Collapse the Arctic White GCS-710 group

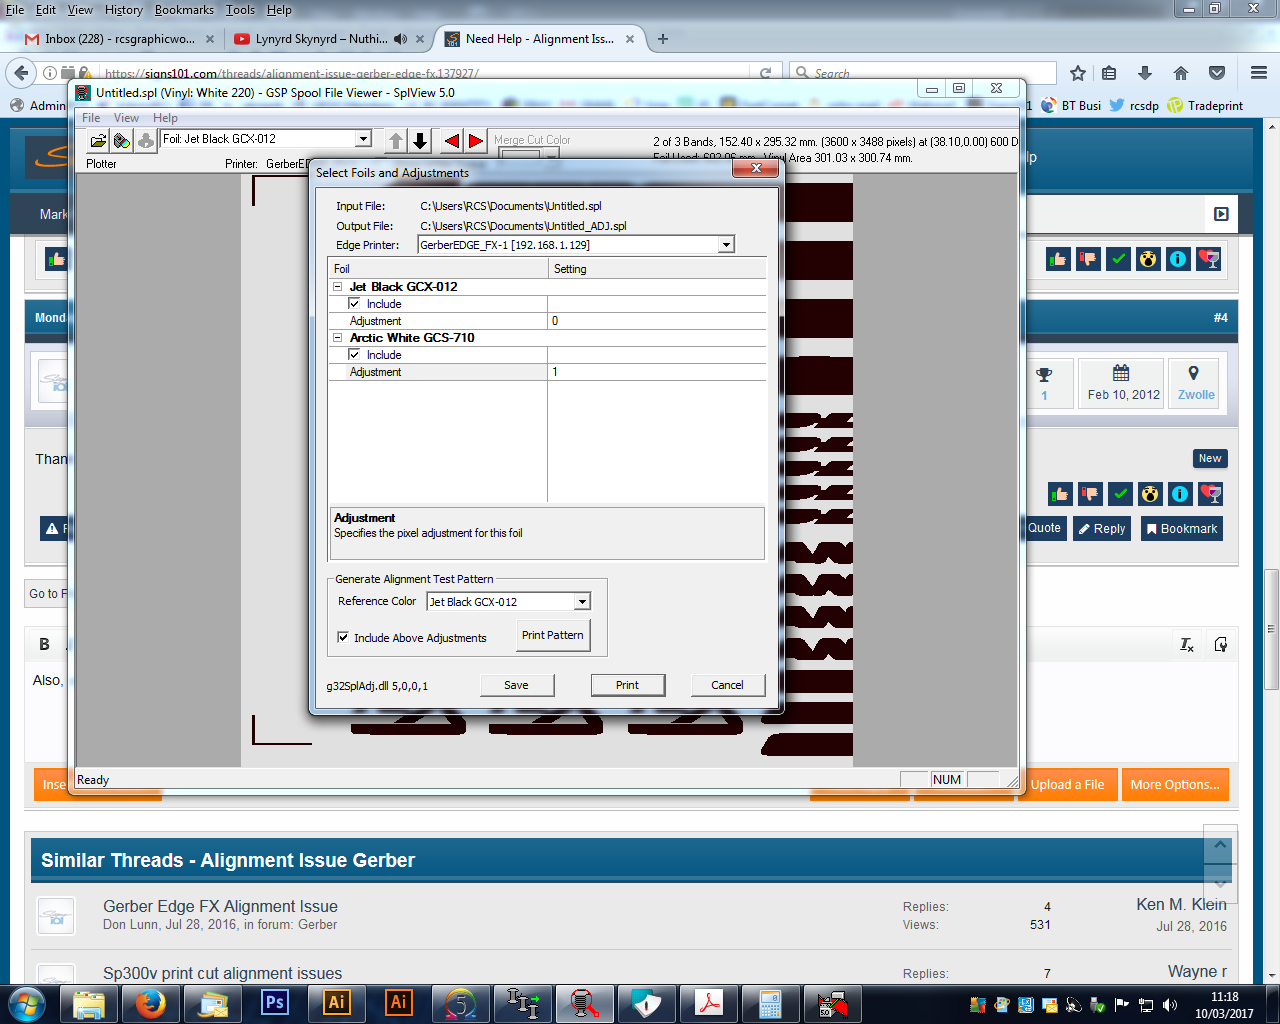(338, 337)
